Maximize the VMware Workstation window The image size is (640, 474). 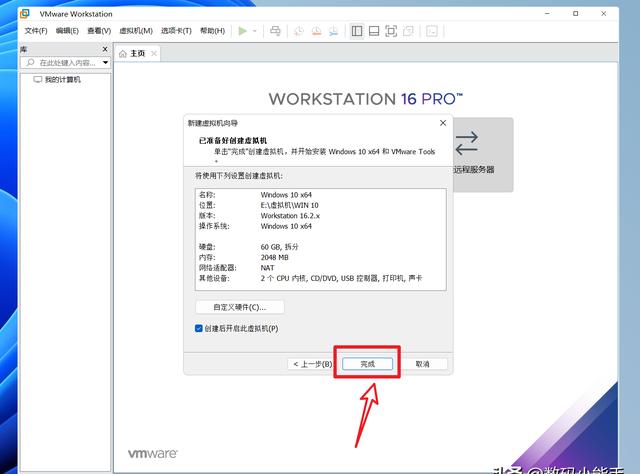tap(576, 13)
